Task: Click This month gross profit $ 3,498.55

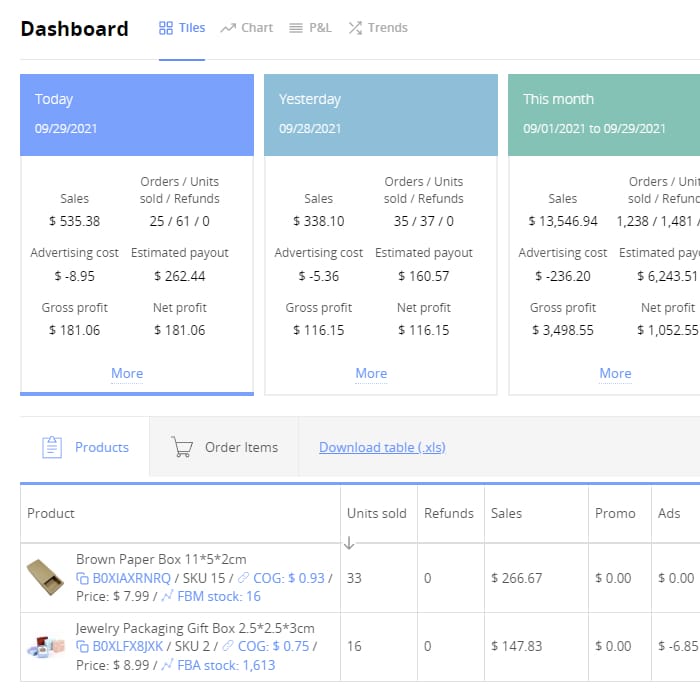Action: click(563, 330)
